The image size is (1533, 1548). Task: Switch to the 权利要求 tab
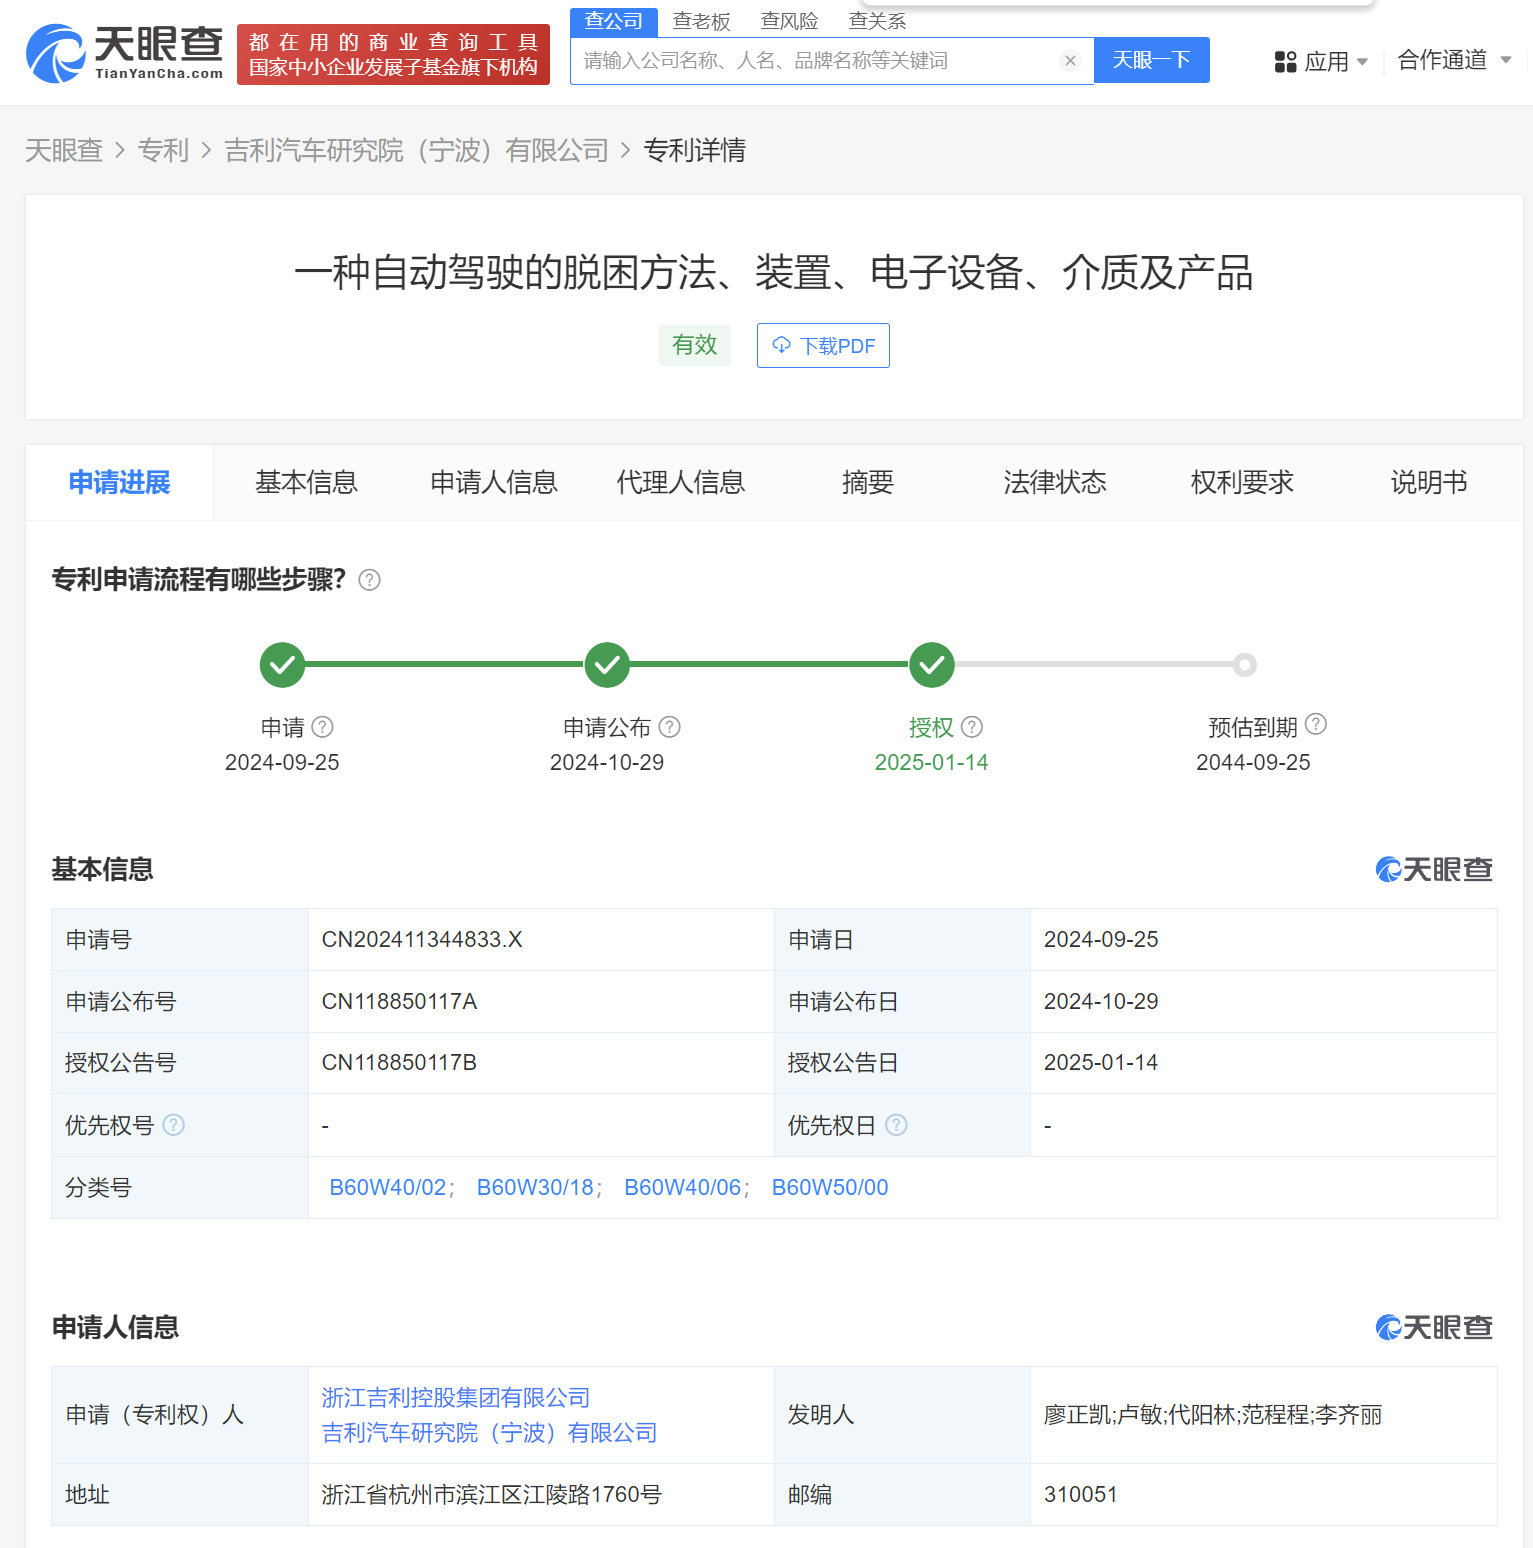tap(1242, 483)
